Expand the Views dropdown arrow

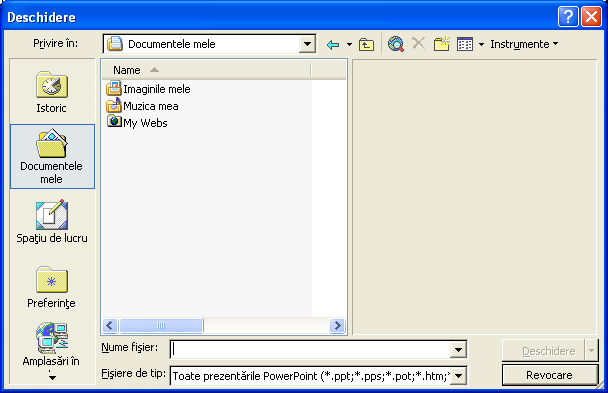tap(481, 44)
